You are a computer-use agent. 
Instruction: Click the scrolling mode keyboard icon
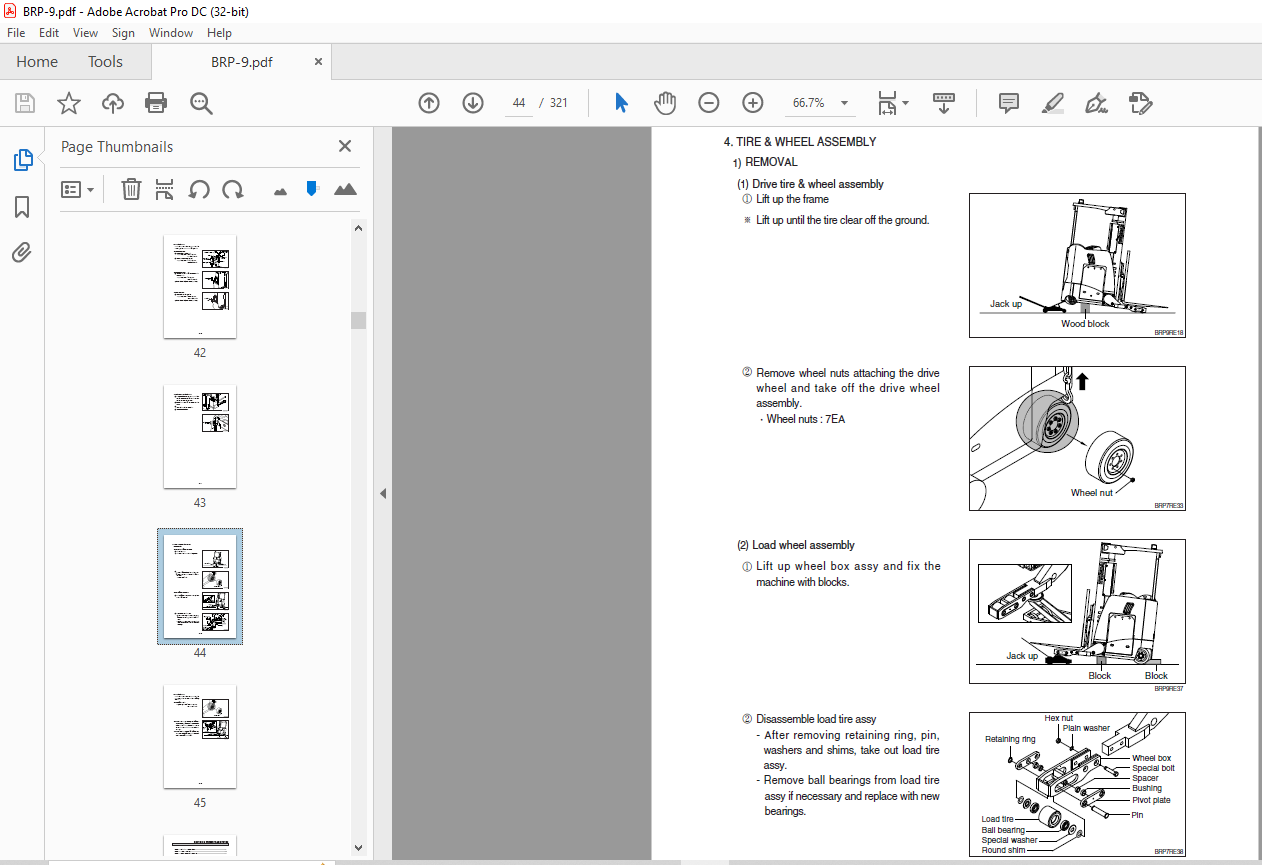pos(944,103)
